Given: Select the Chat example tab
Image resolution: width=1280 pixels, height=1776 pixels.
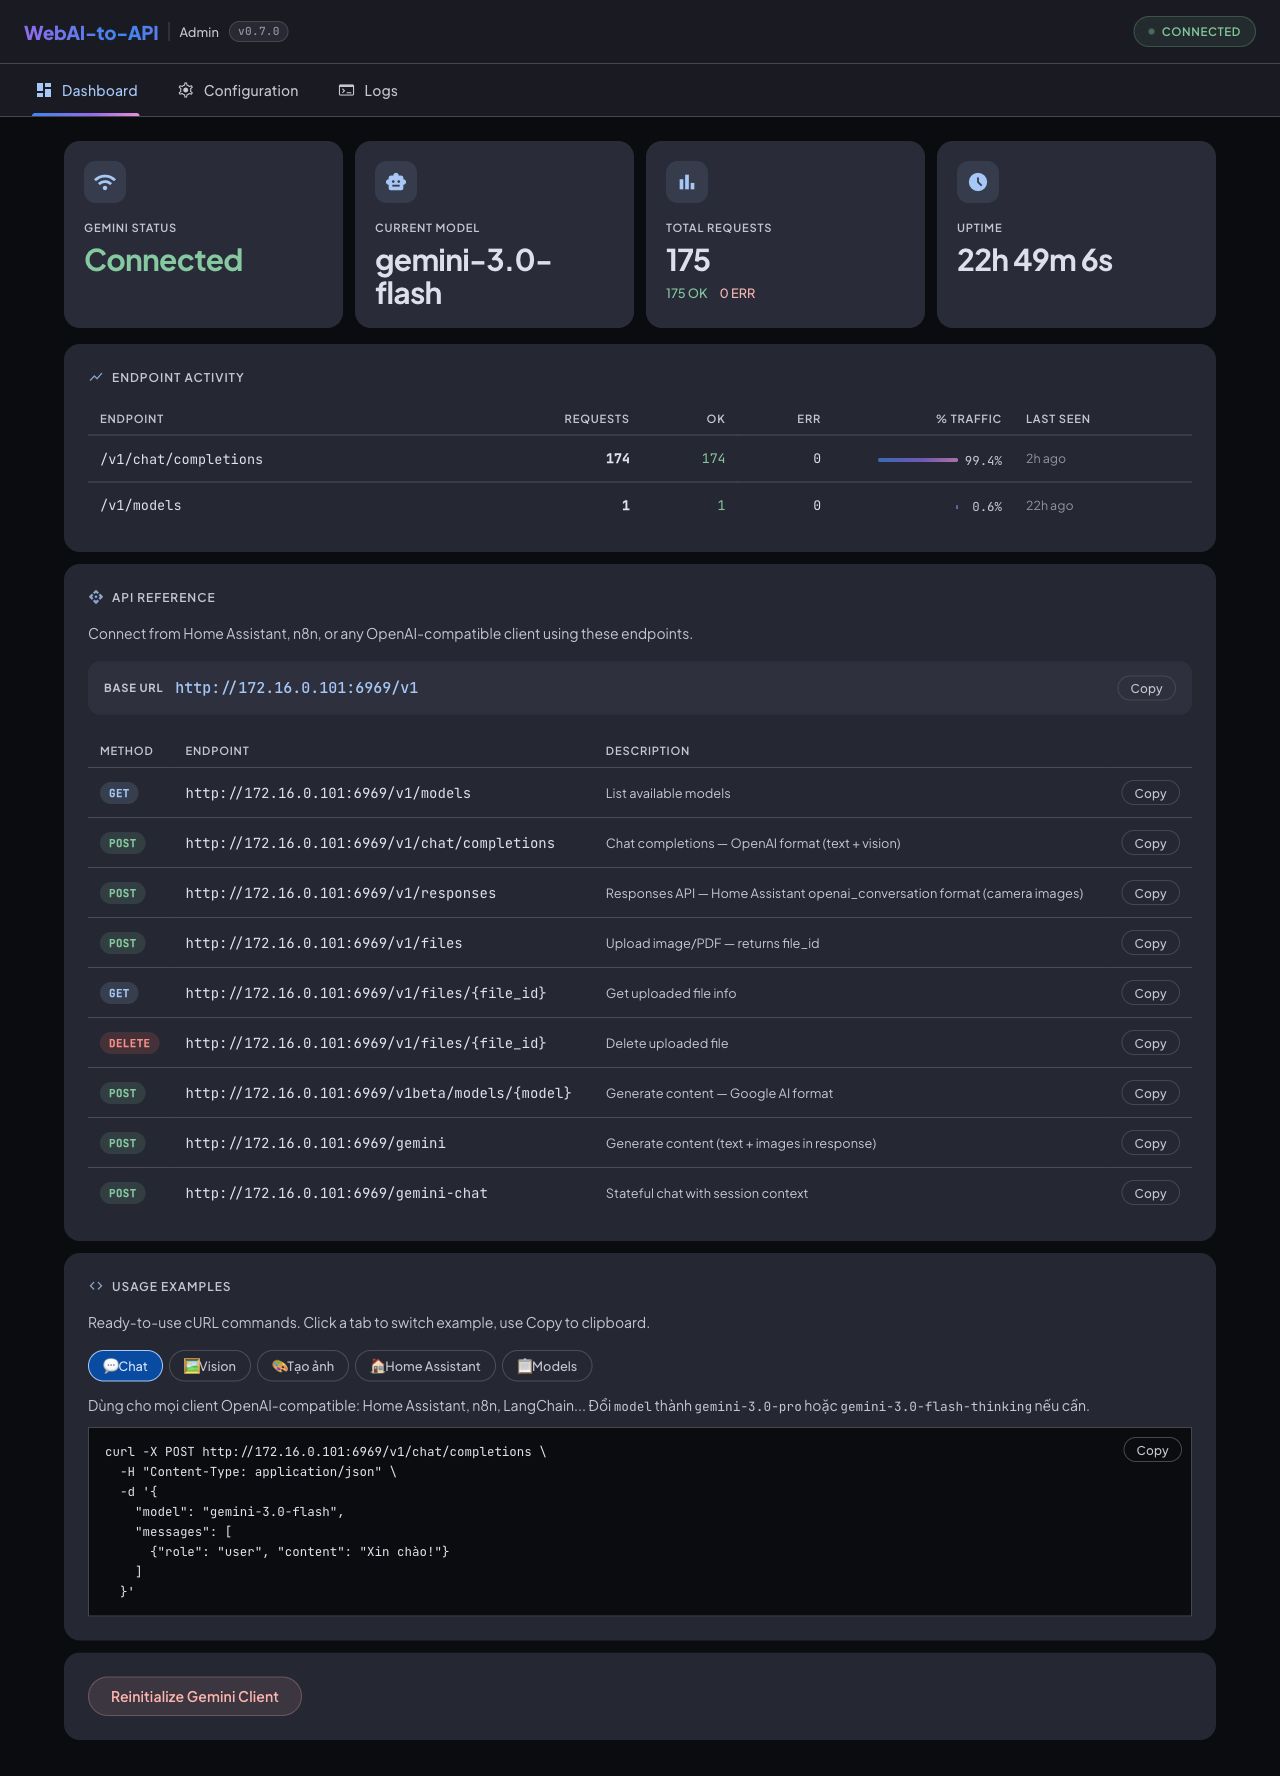Looking at the screenshot, I should point(125,1366).
